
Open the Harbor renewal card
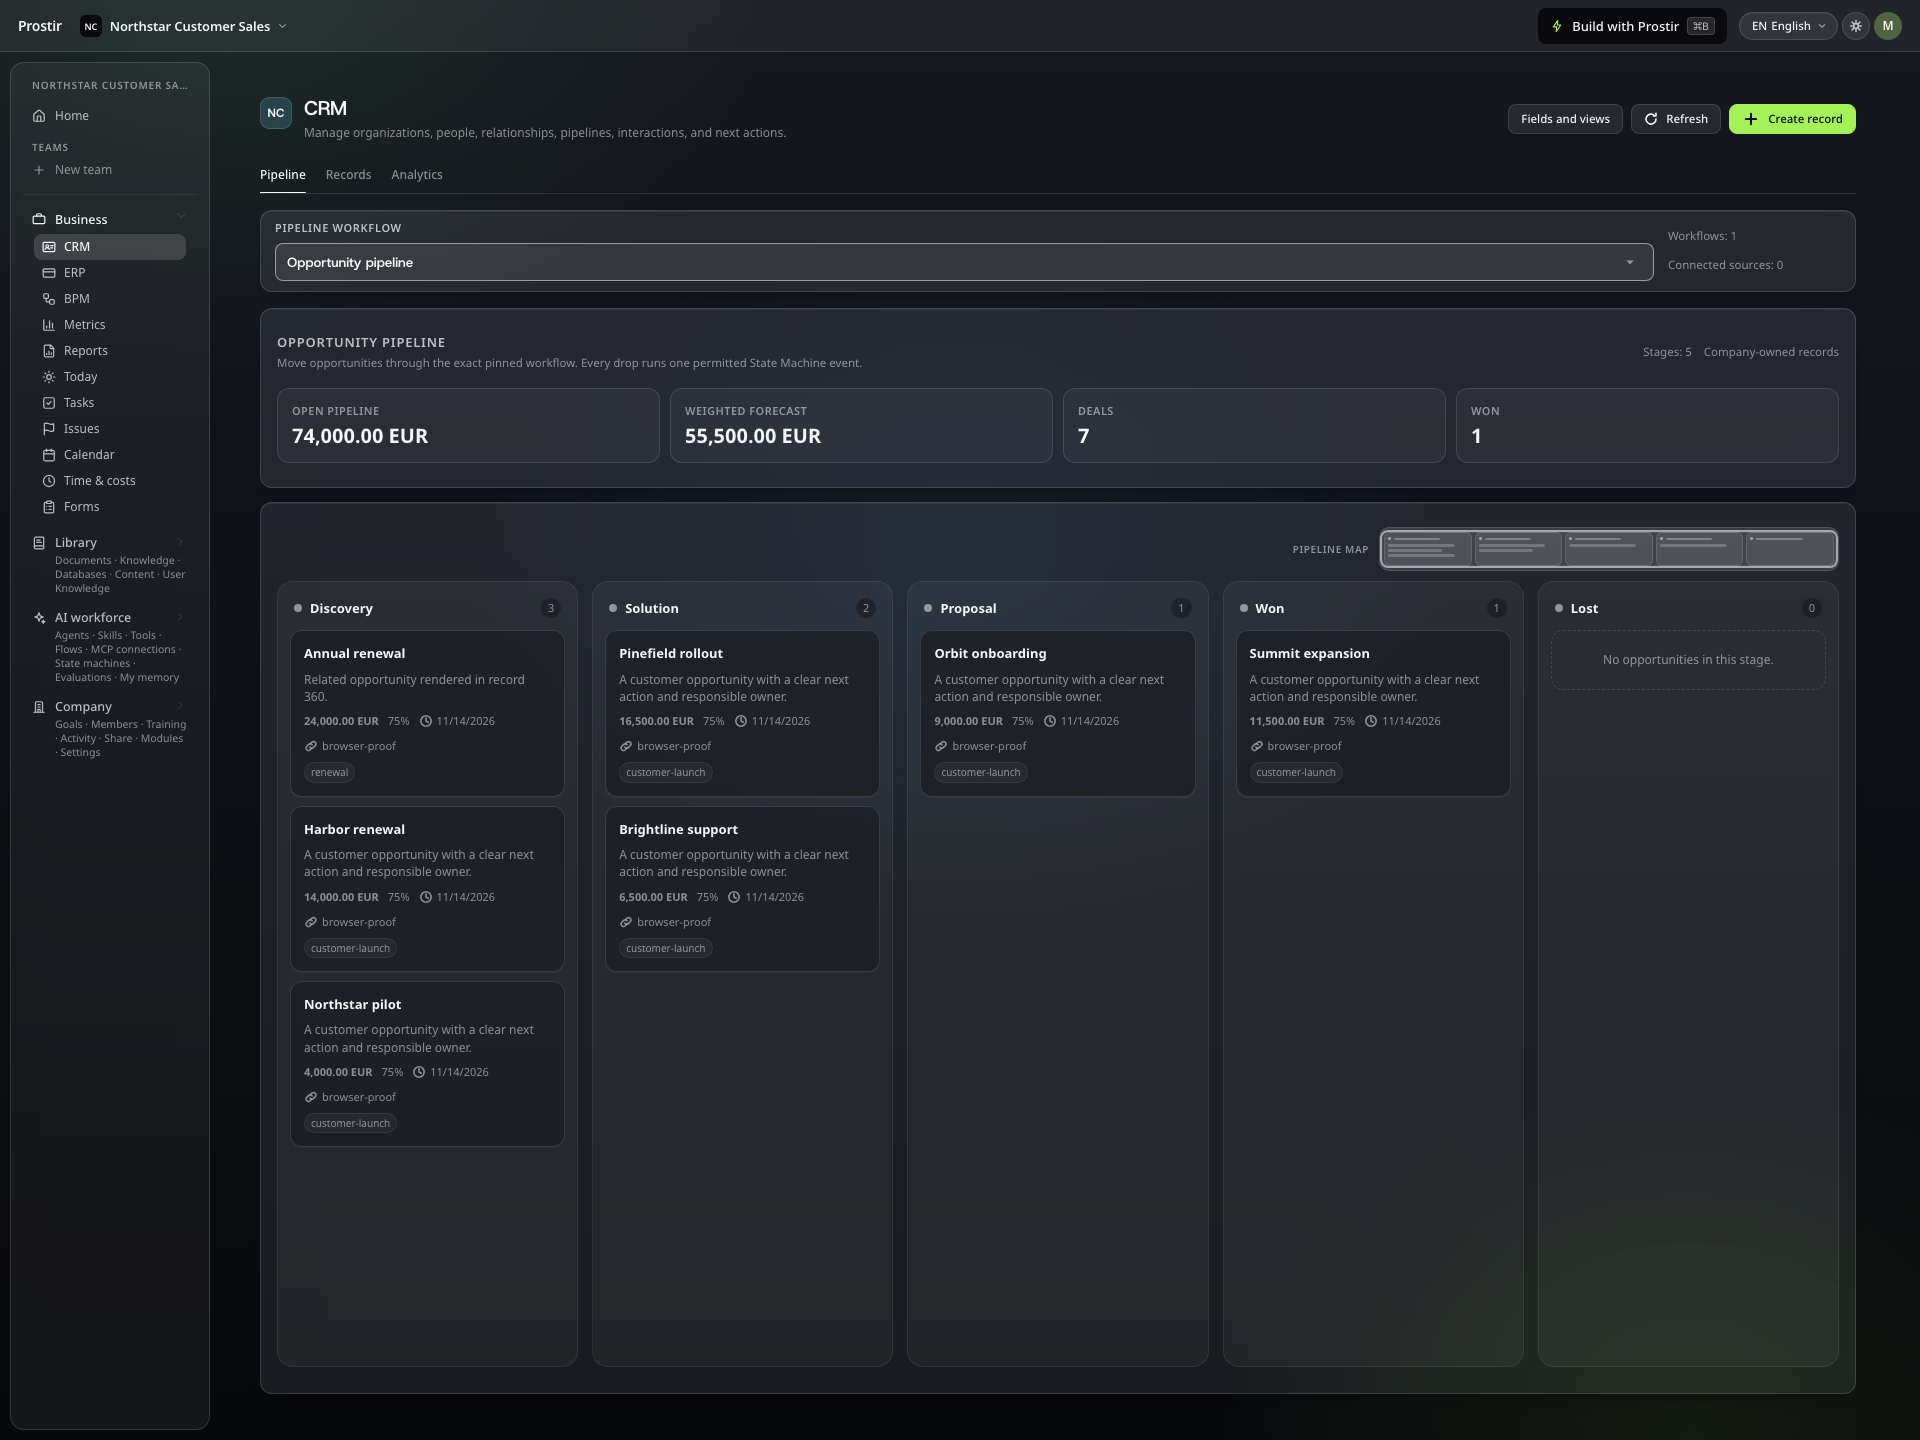click(427, 889)
